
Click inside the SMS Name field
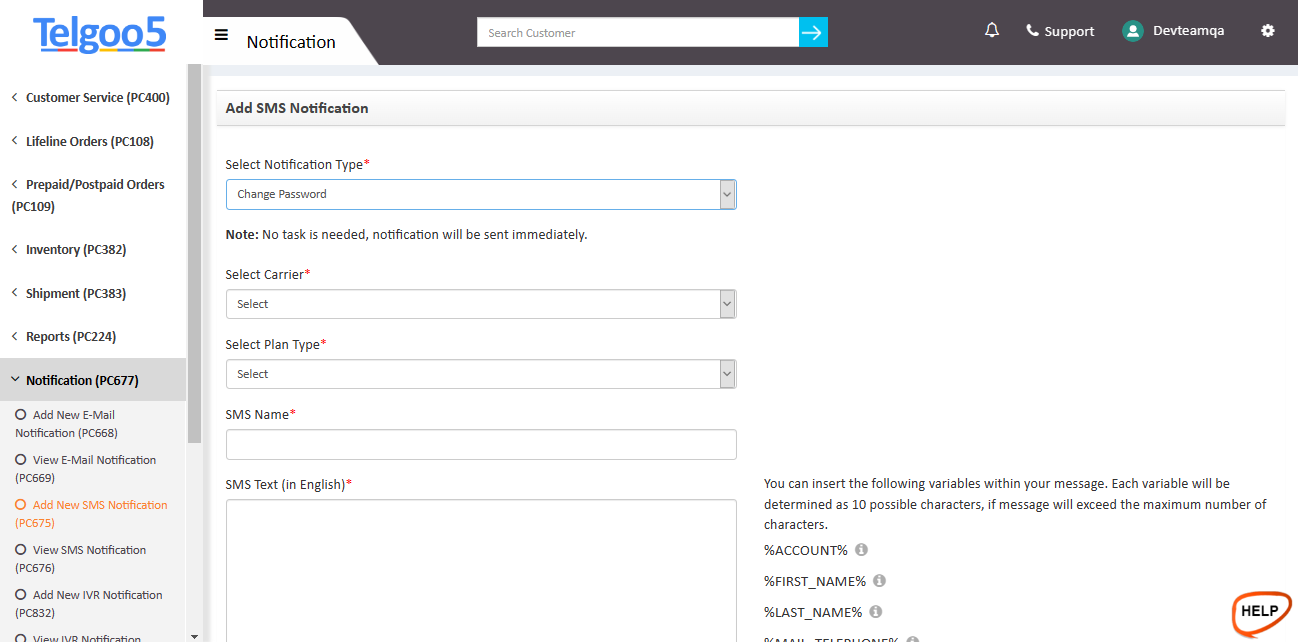tap(480, 444)
